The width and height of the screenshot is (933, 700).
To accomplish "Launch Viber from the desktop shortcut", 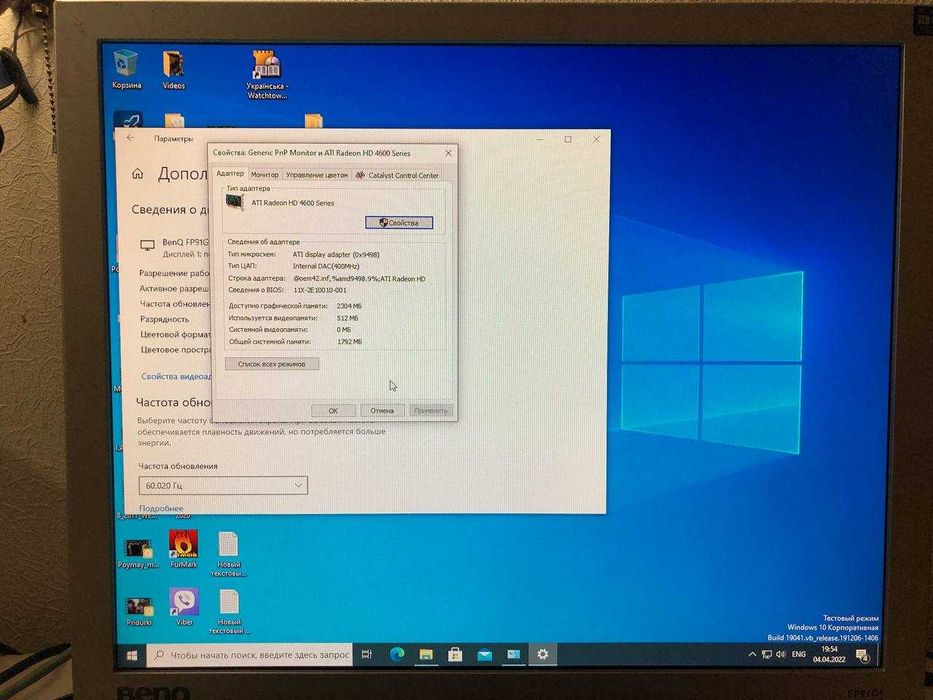I will (184, 607).
